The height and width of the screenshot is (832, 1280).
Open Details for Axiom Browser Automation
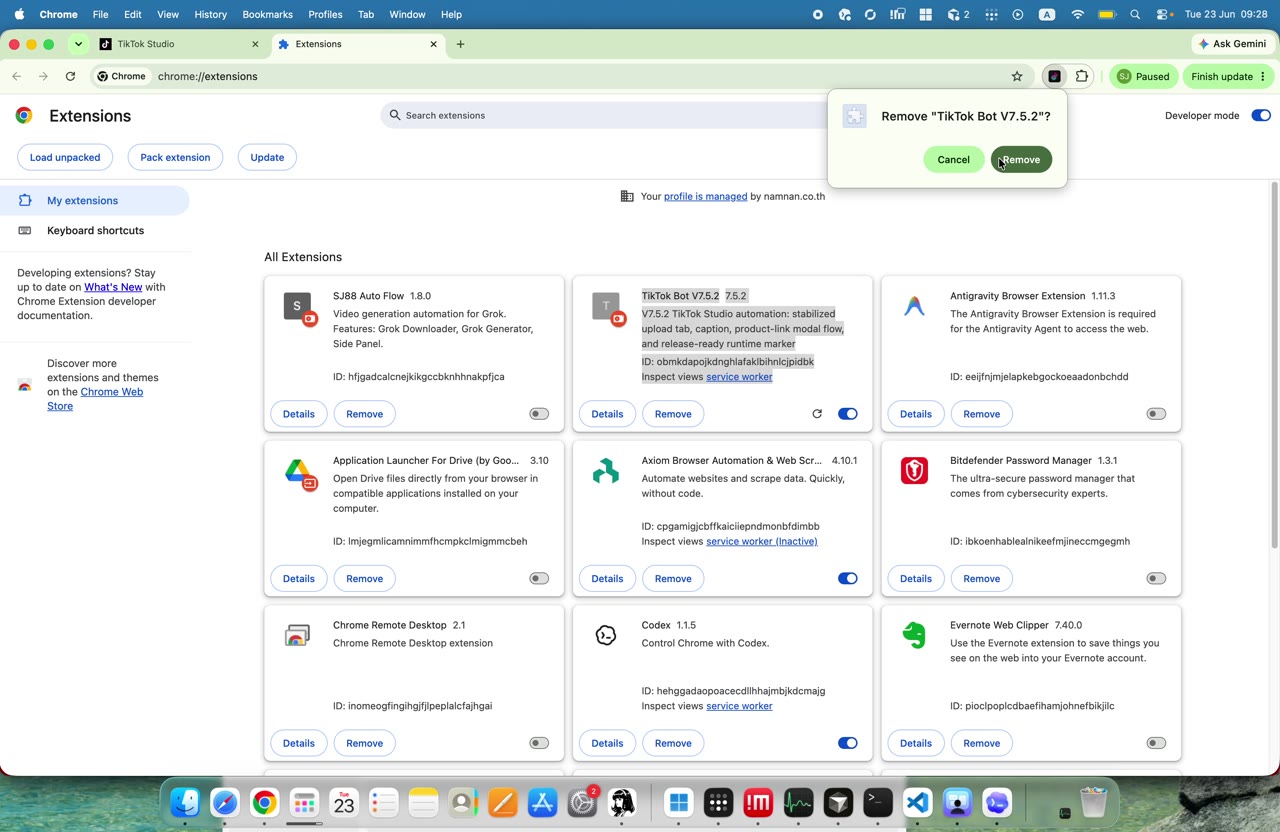tap(607, 578)
